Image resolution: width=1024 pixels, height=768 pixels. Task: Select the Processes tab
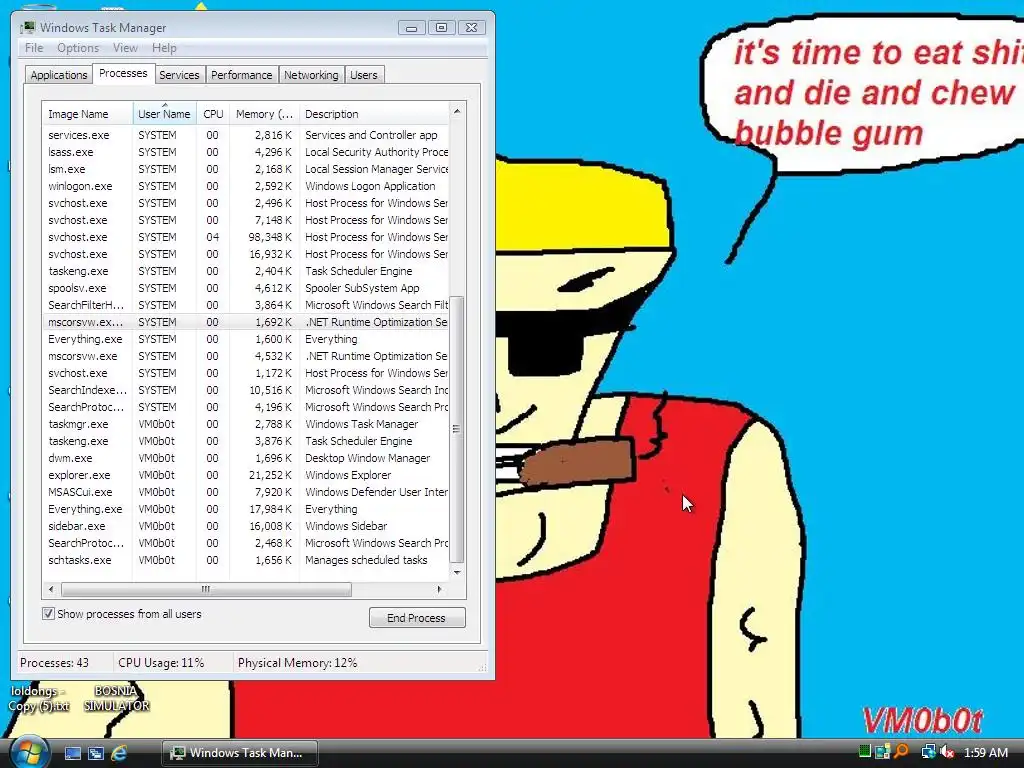[123, 73]
